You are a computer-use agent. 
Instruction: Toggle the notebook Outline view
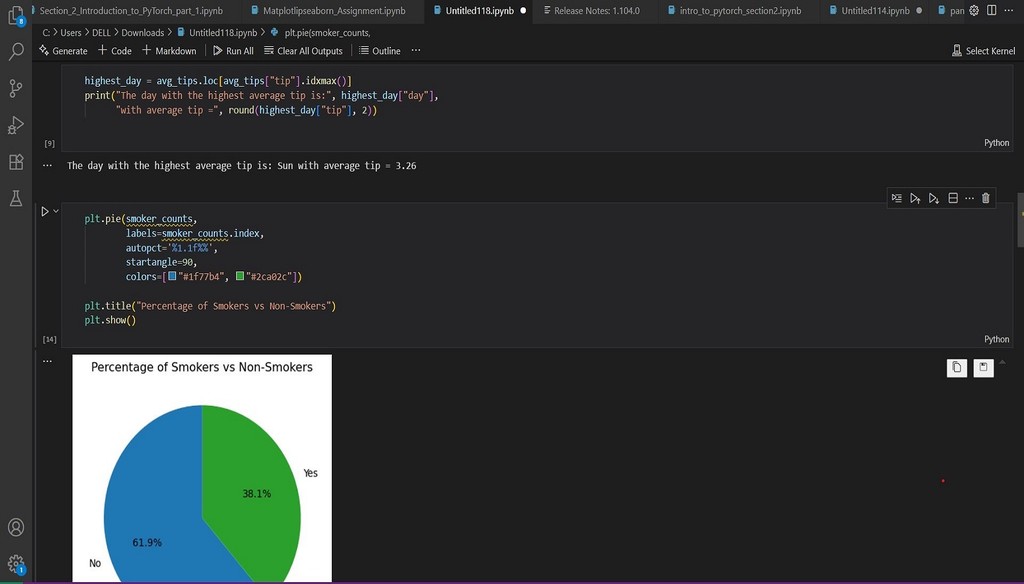(380, 51)
